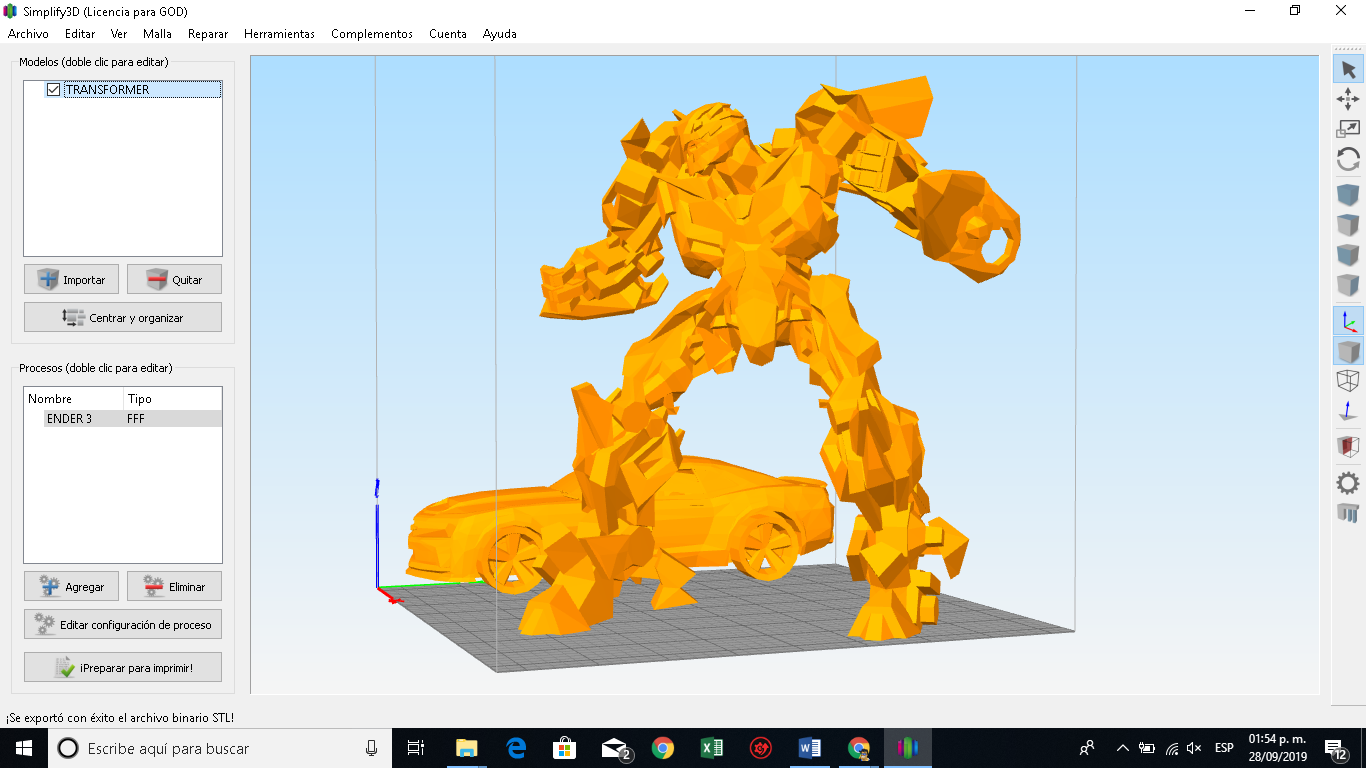Image resolution: width=1366 pixels, height=768 pixels.
Task: Click the Importar button
Action: pyautogui.click(x=71, y=279)
